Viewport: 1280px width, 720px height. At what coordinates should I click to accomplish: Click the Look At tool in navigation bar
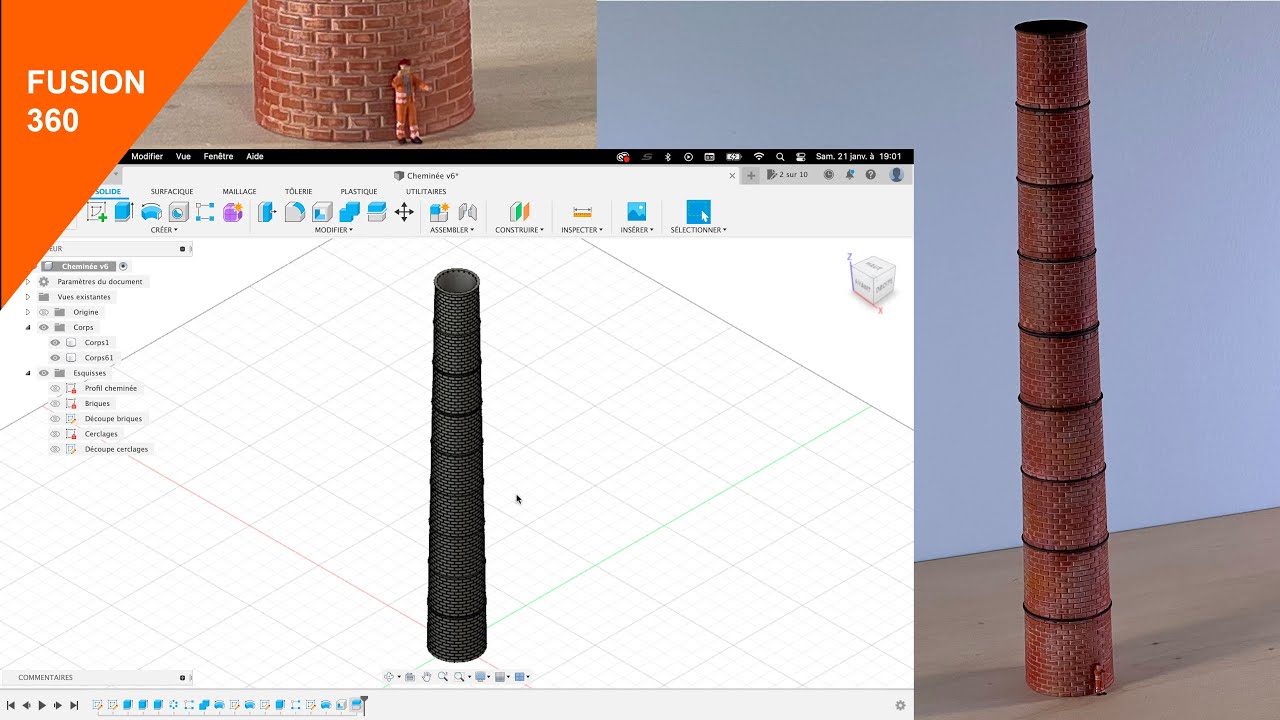point(410,677)
